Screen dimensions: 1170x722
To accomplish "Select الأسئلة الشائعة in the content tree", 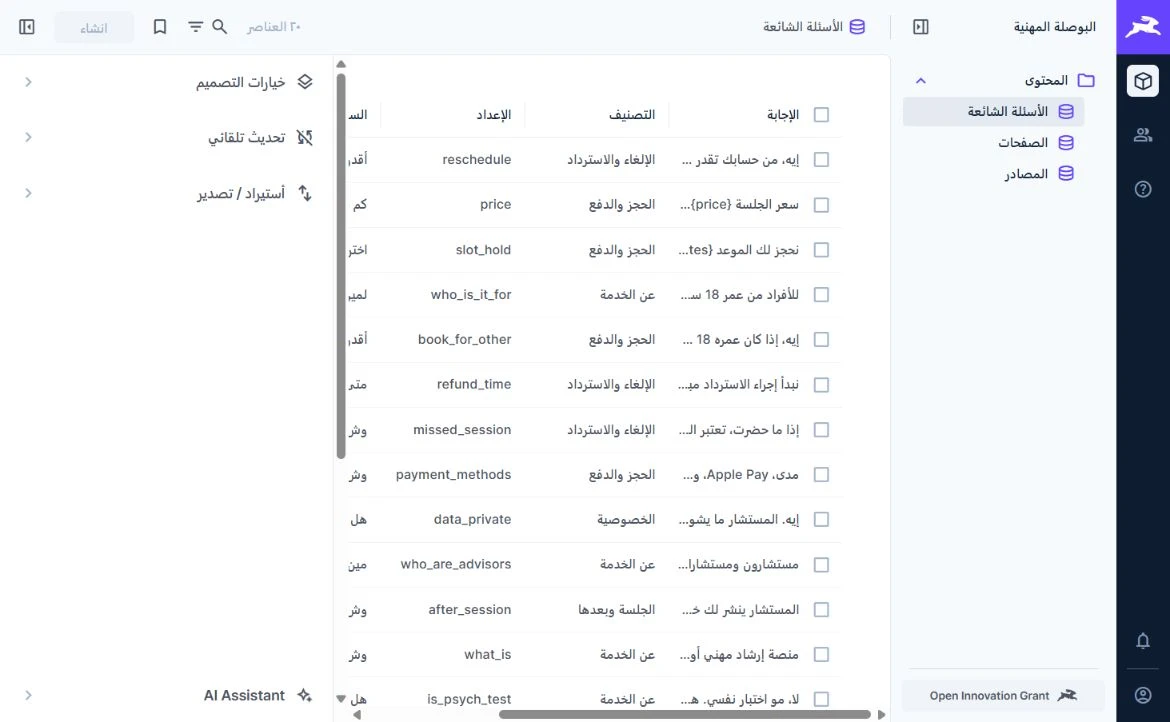I will pos(993,112).
